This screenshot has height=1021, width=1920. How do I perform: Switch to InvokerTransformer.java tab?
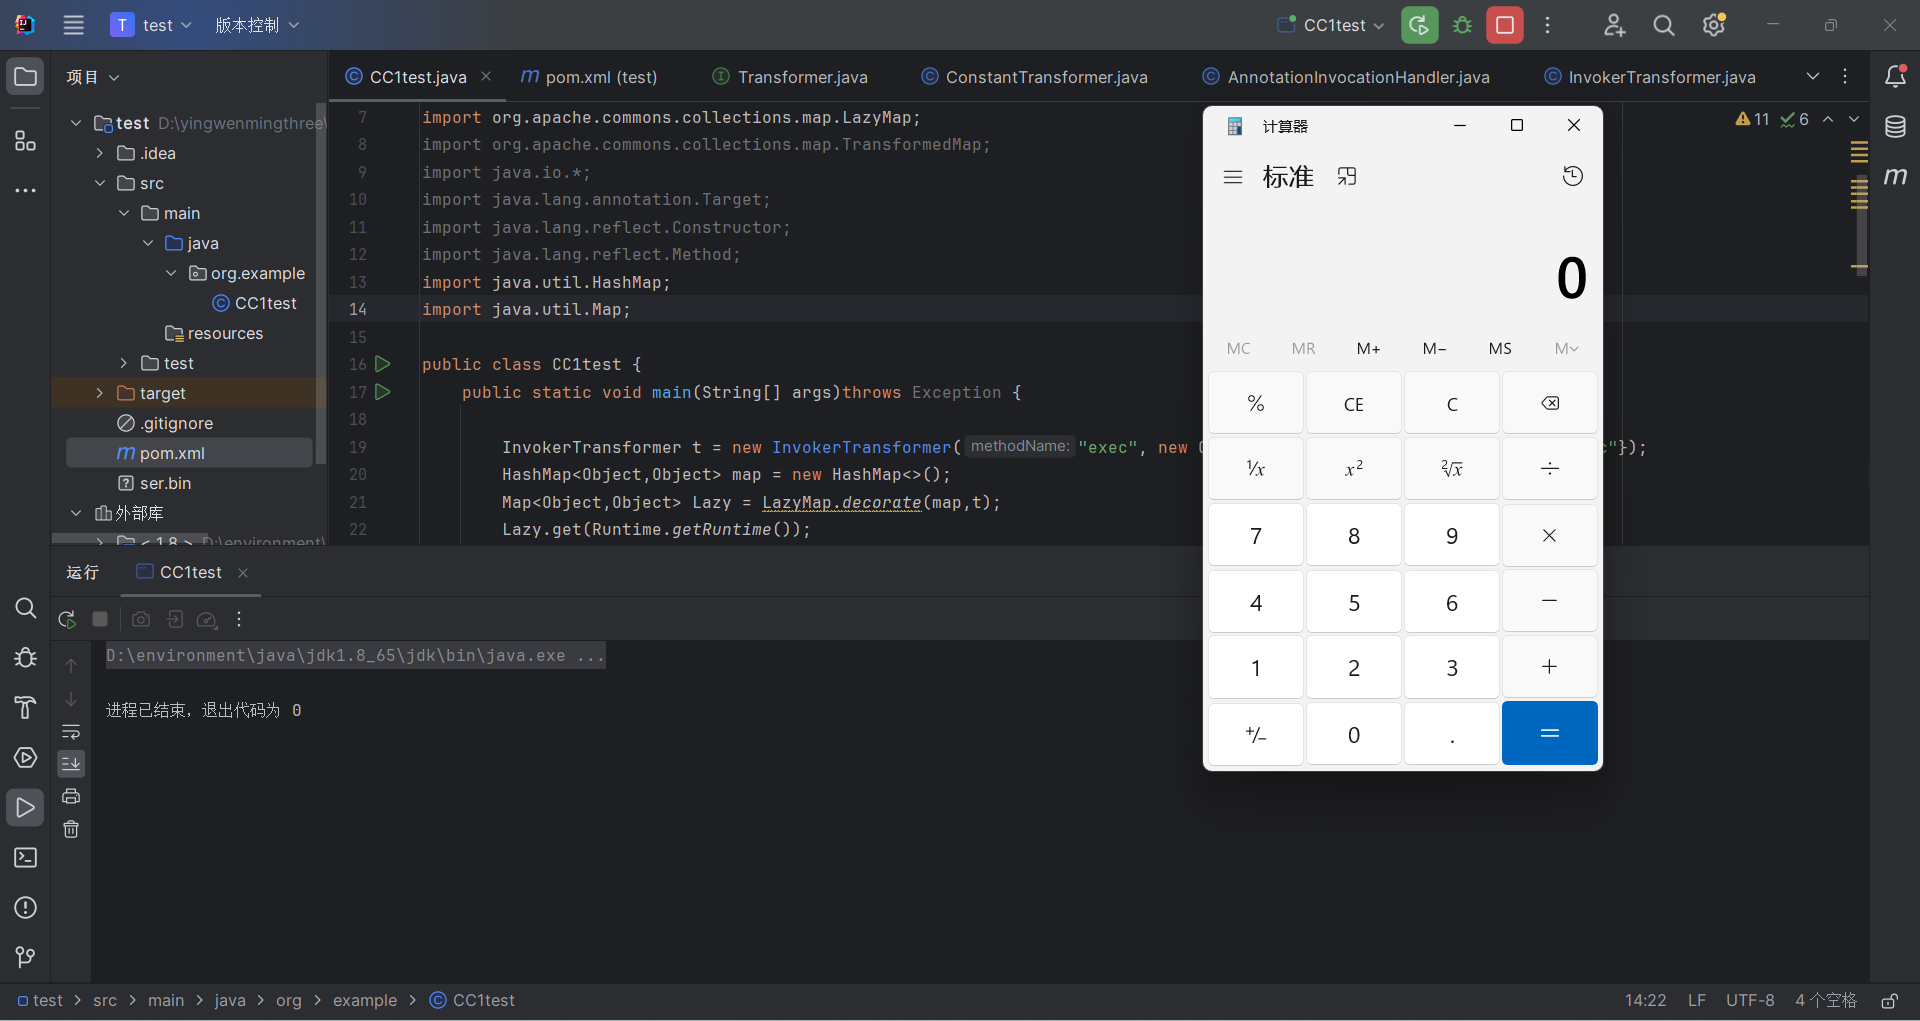pyautogui.click(x=1649, y=77)
